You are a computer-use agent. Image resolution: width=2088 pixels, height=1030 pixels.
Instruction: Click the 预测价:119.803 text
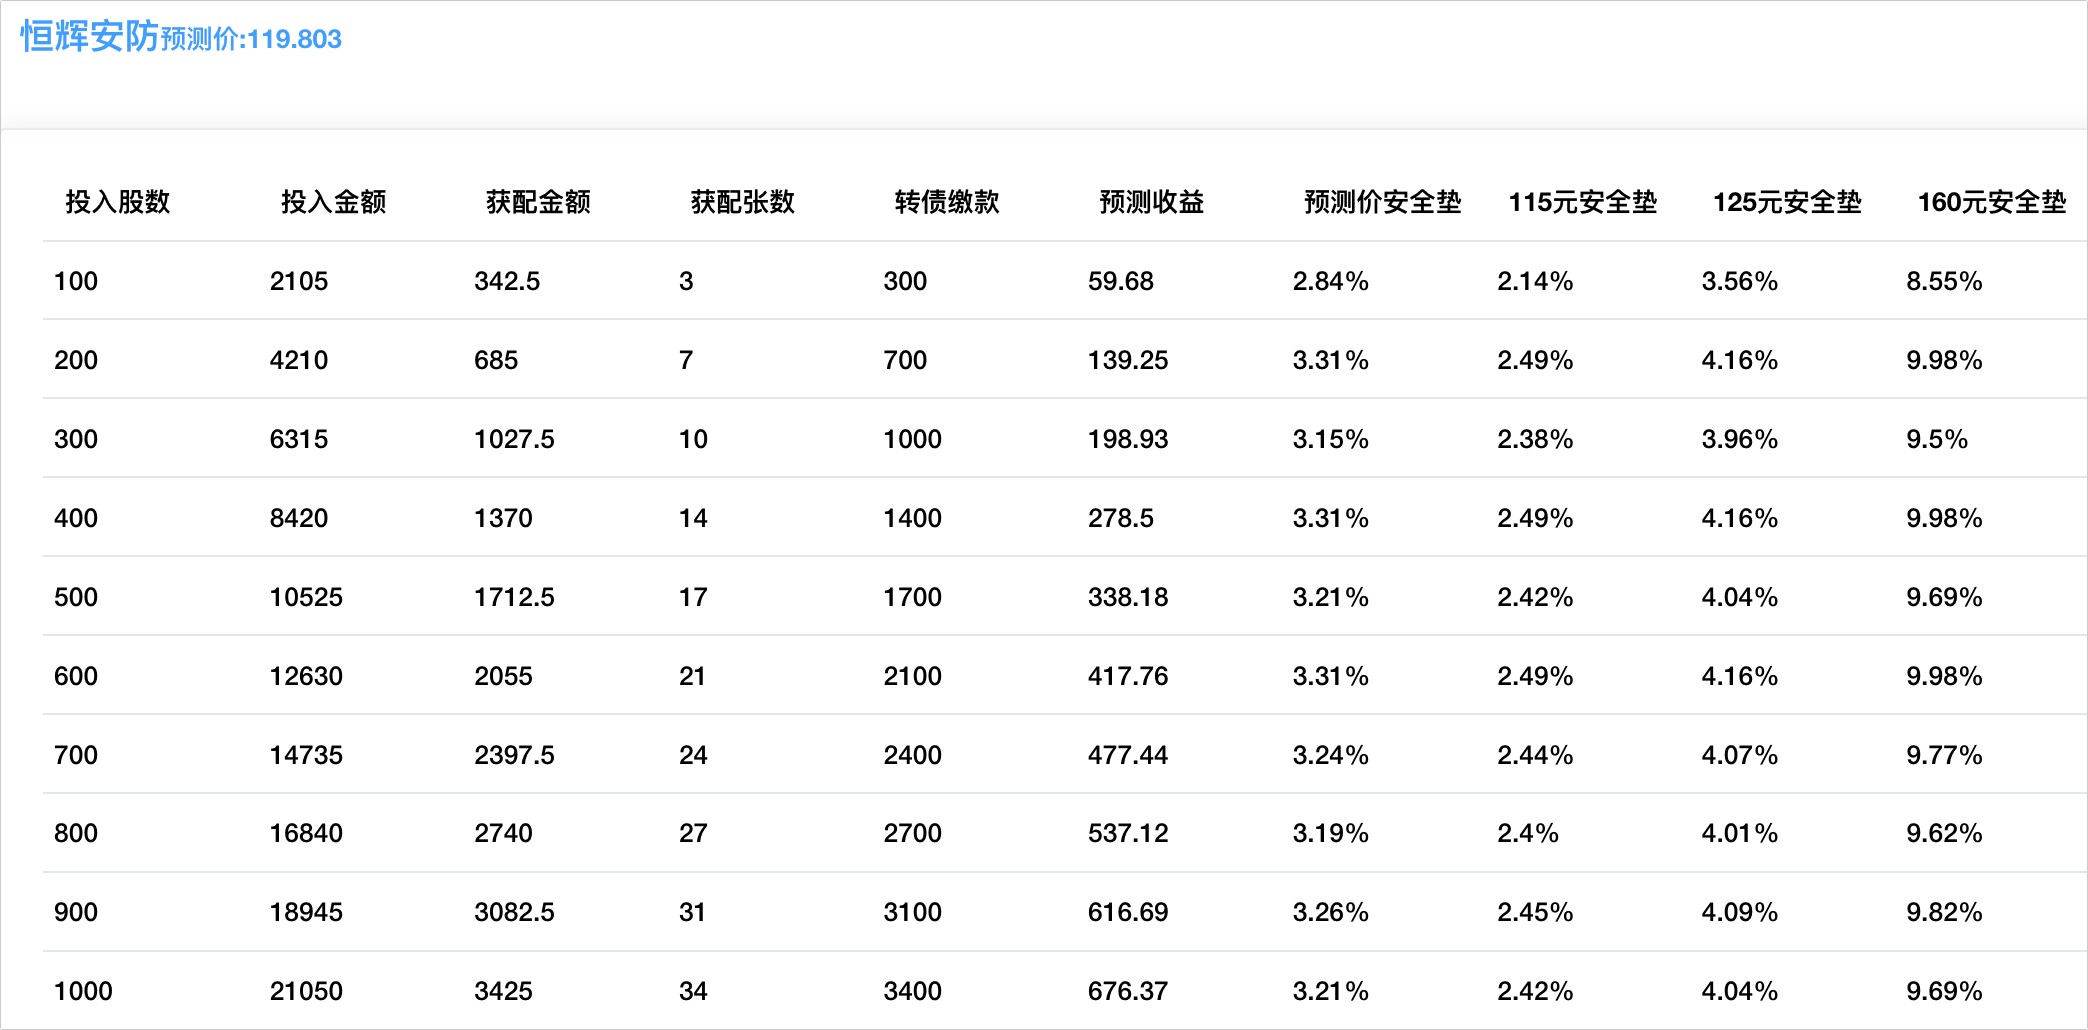point(251,39)
